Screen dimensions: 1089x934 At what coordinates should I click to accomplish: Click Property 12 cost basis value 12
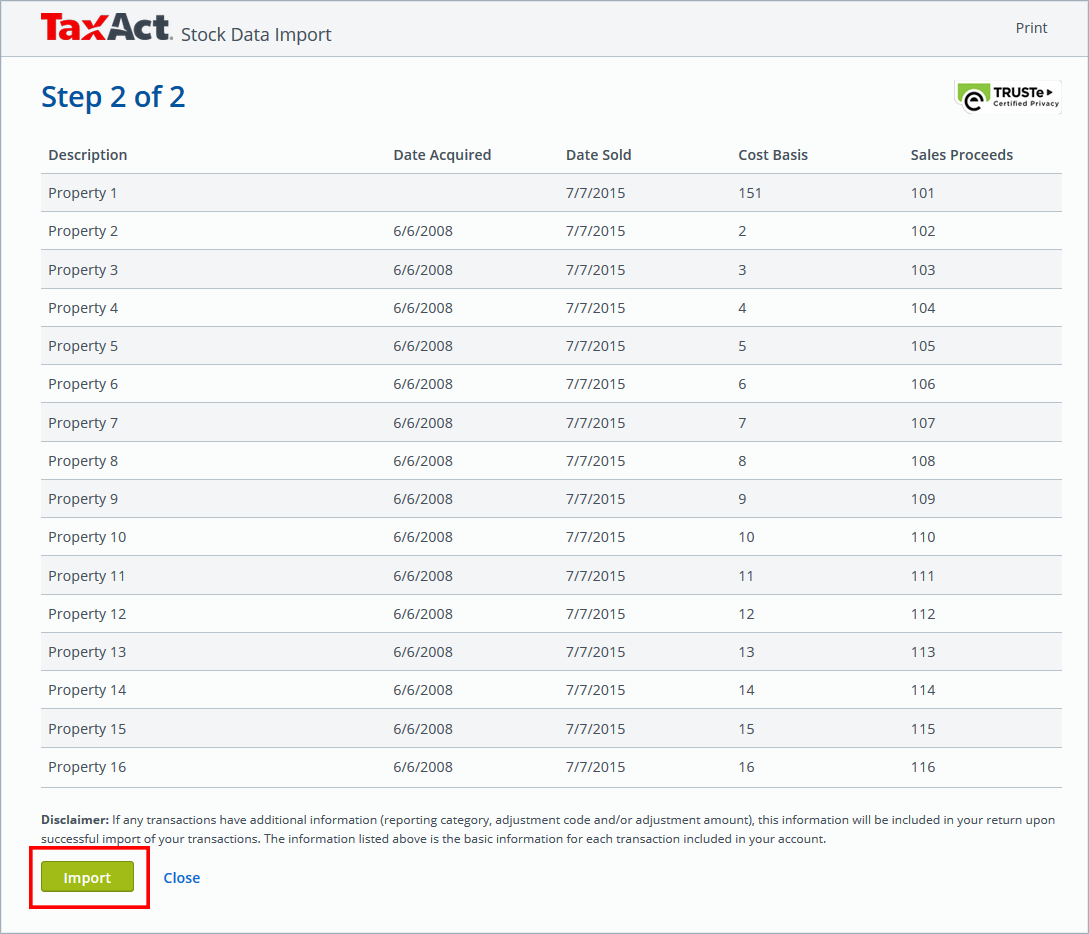(x=746, y=615)
